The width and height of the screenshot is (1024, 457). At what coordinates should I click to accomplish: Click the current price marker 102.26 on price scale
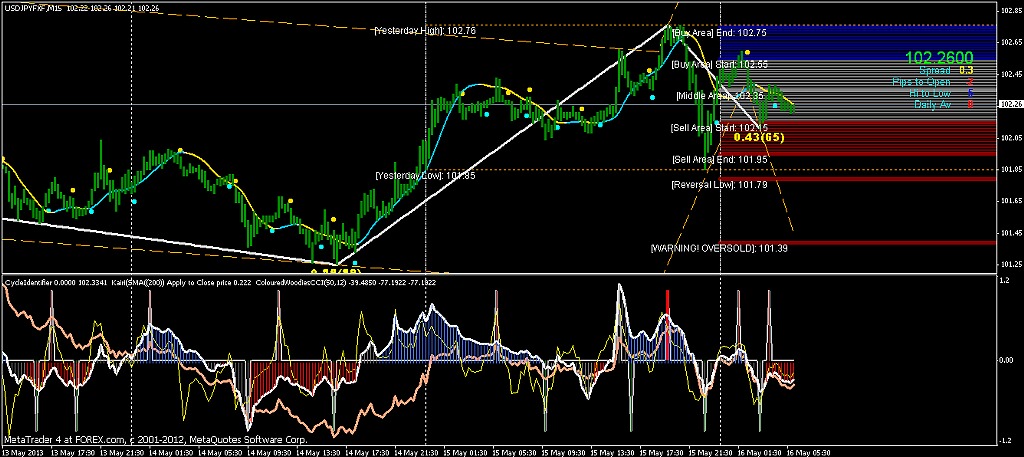click(1010, 104)
